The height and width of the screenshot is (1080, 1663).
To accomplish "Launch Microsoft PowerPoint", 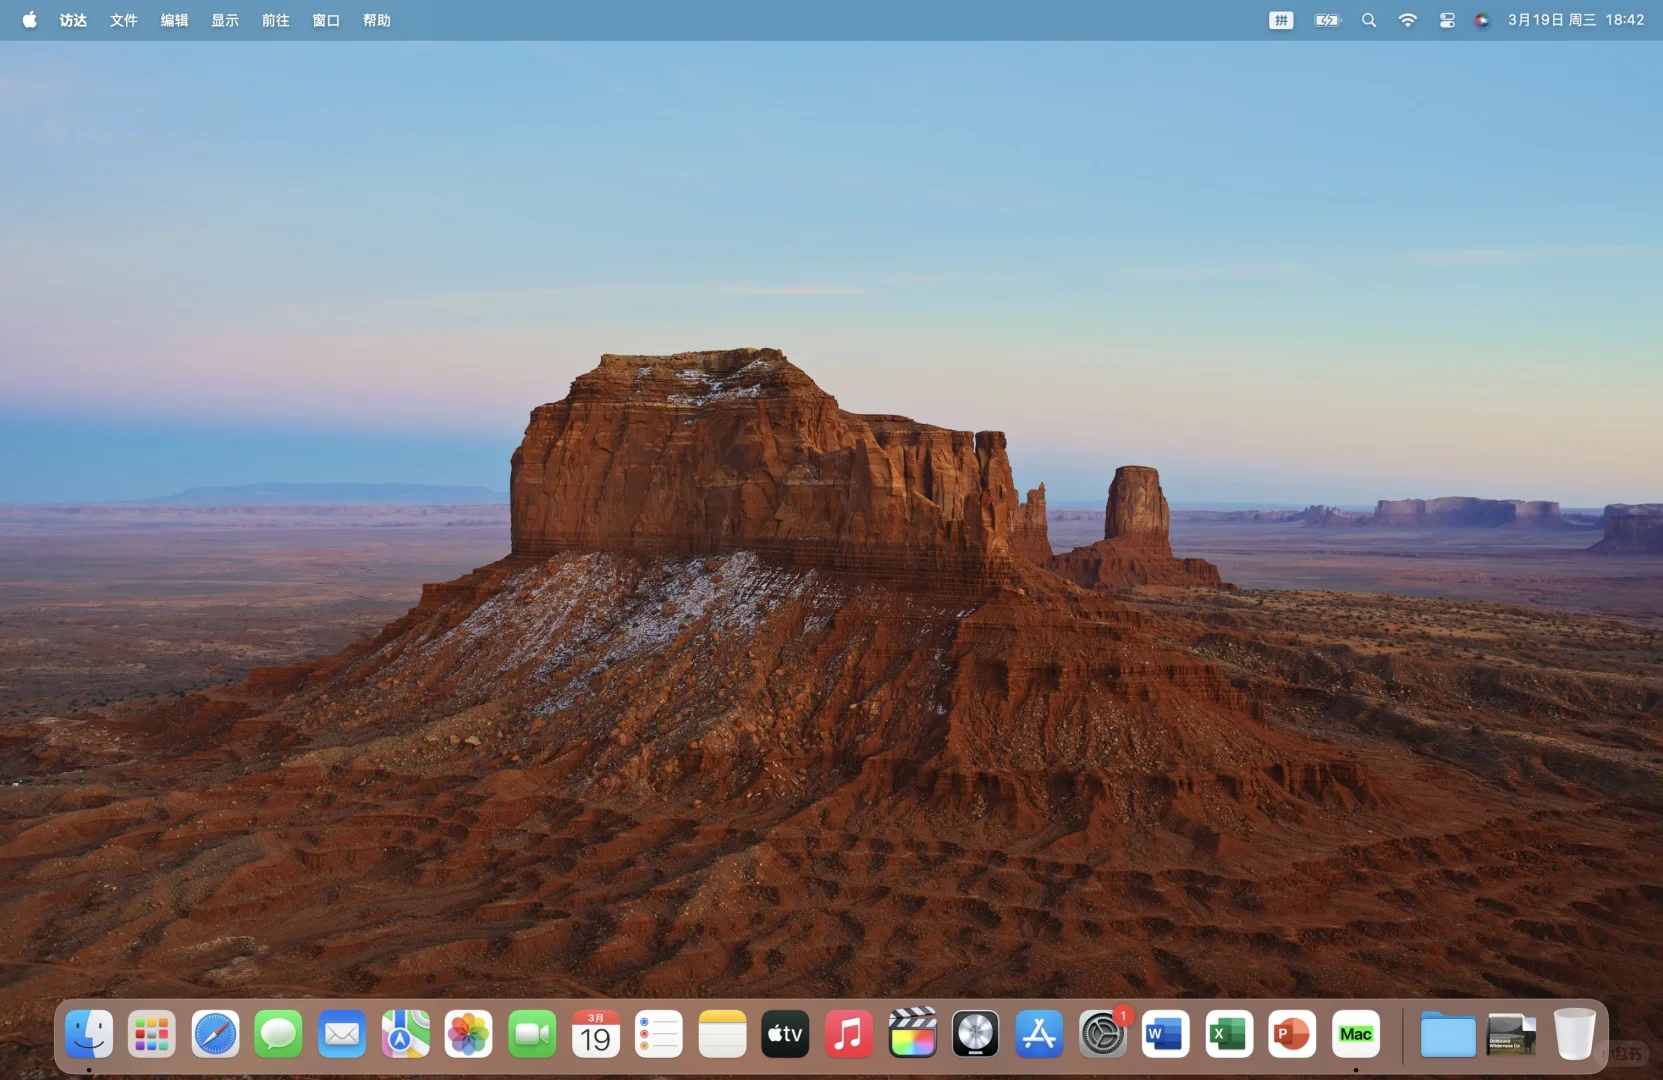I will pos(1292,1034).
